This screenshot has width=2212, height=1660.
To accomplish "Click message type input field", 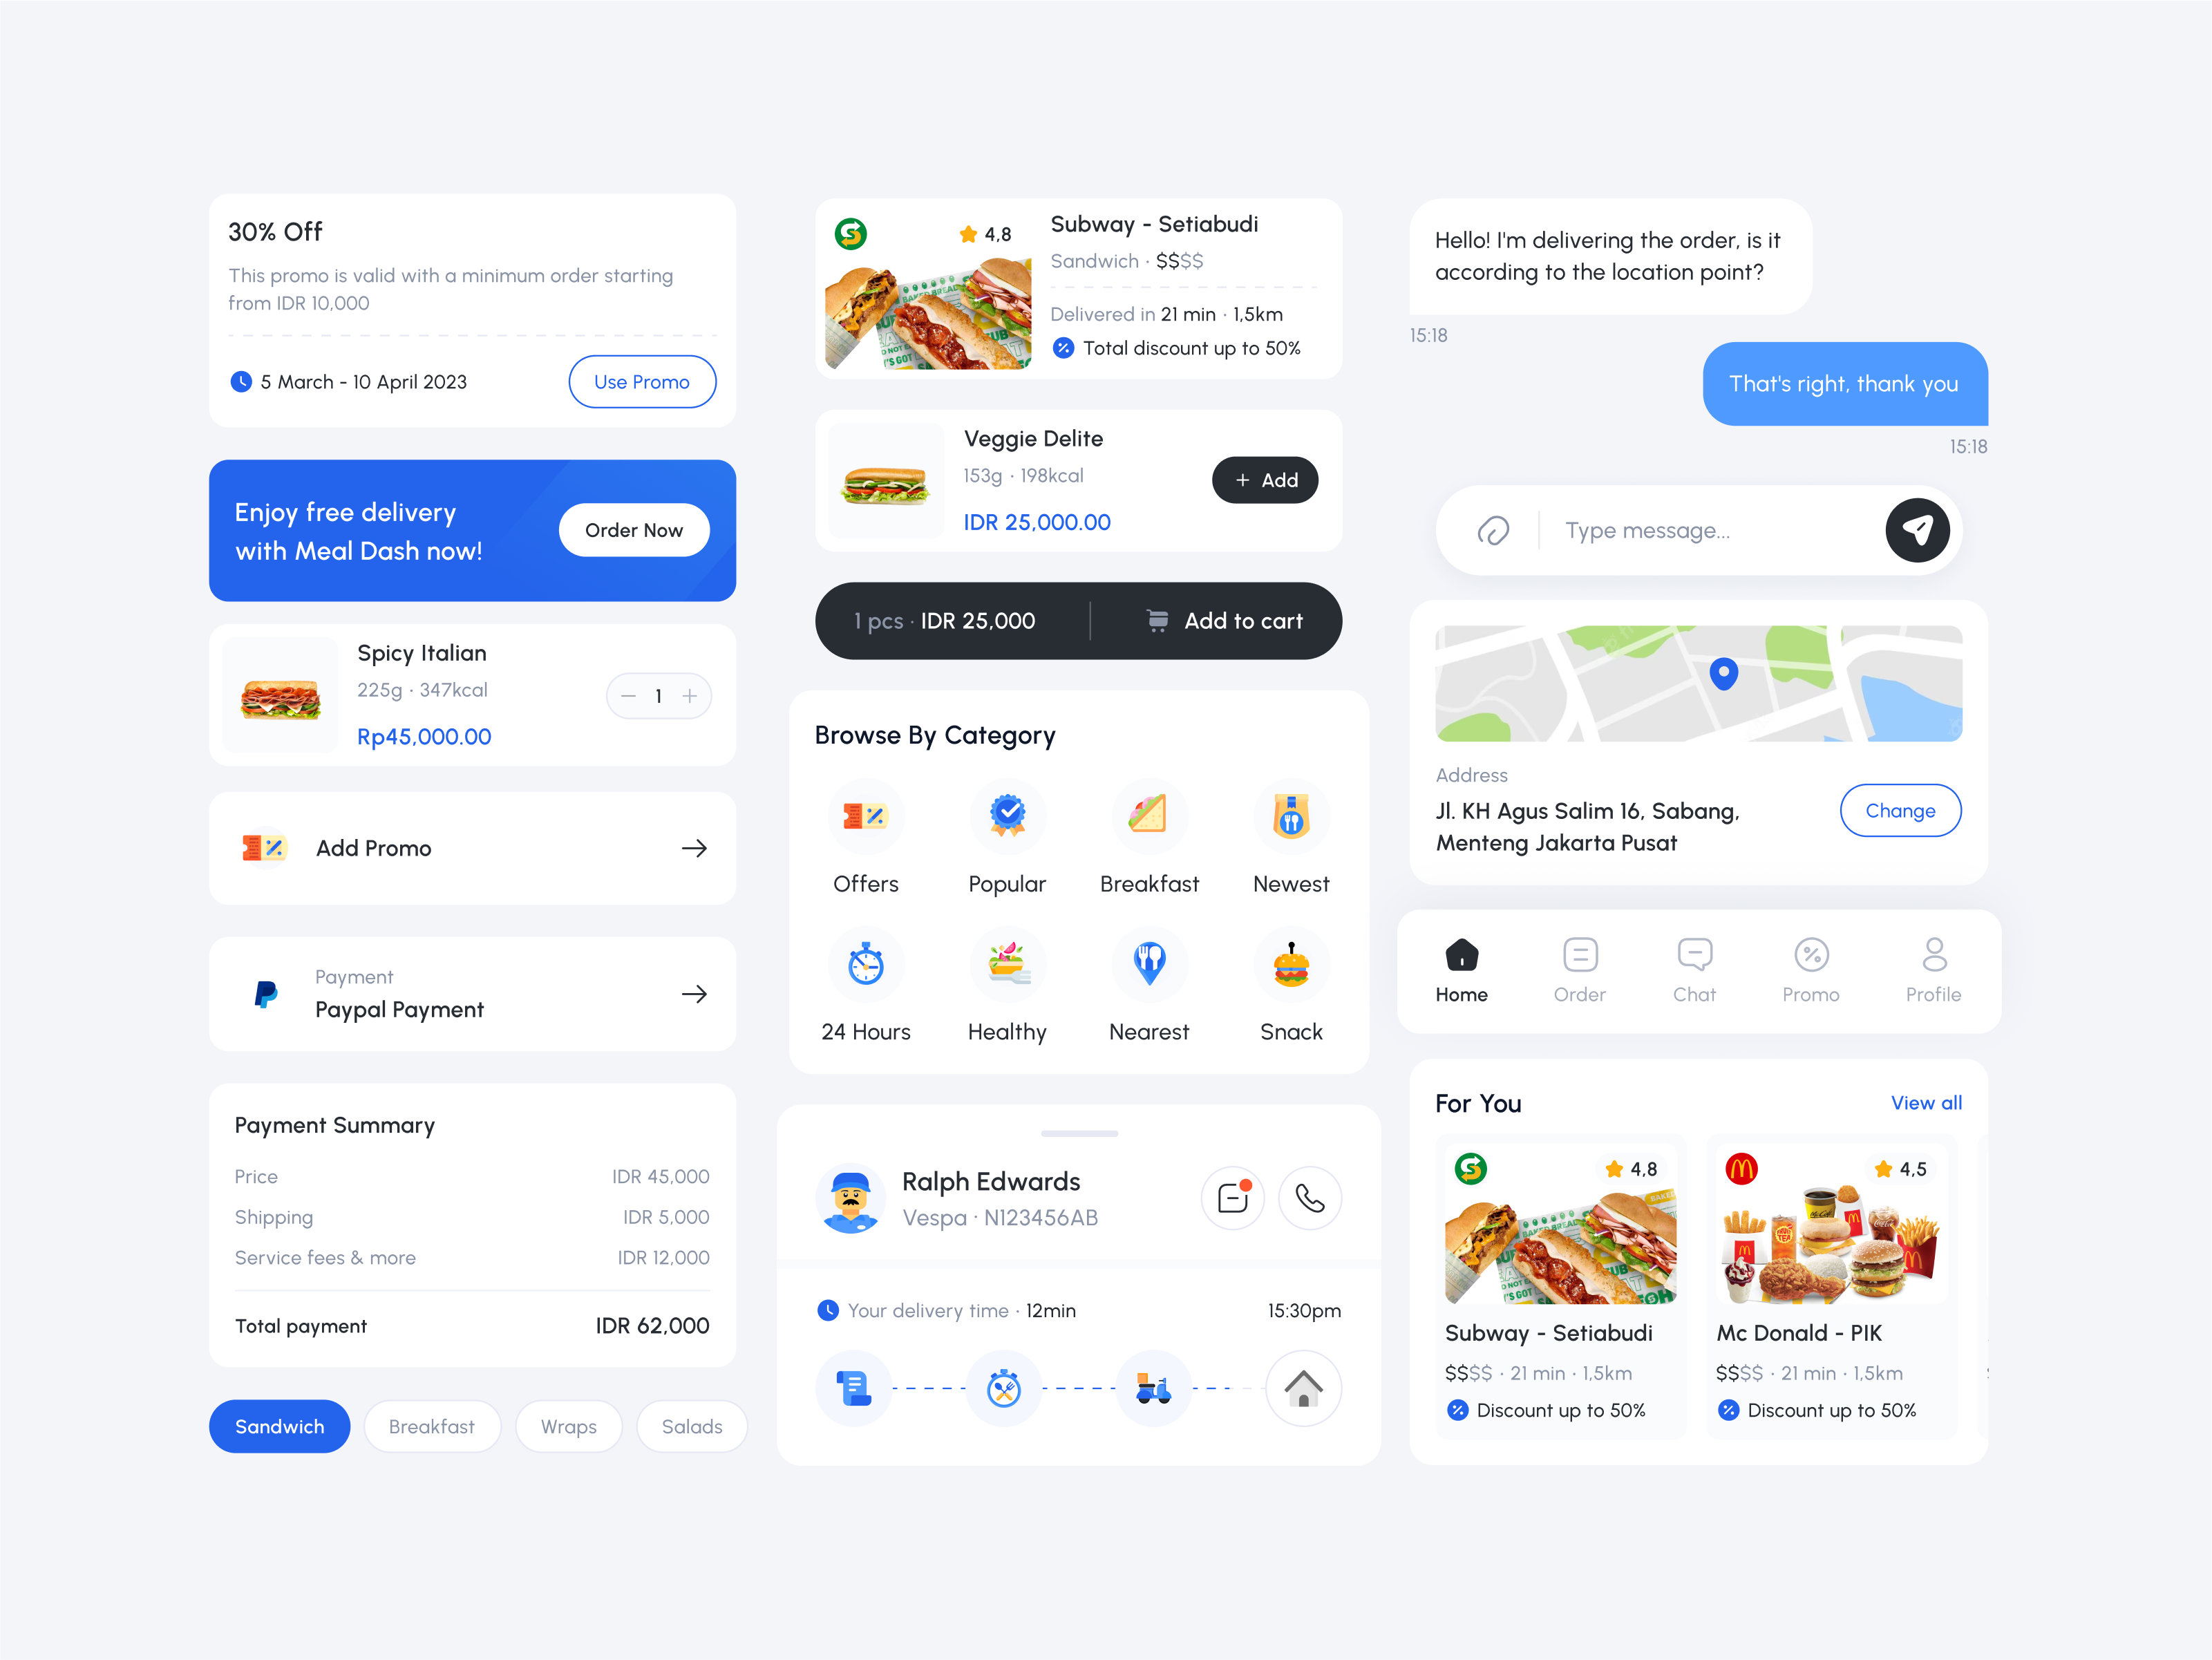I will [1699, 530].
